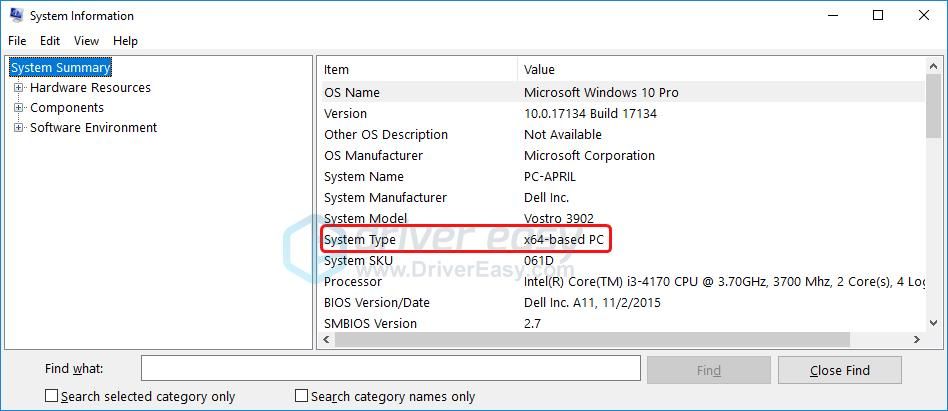
Task: Click the Close Find button
Action: click(x=839, y=370)
